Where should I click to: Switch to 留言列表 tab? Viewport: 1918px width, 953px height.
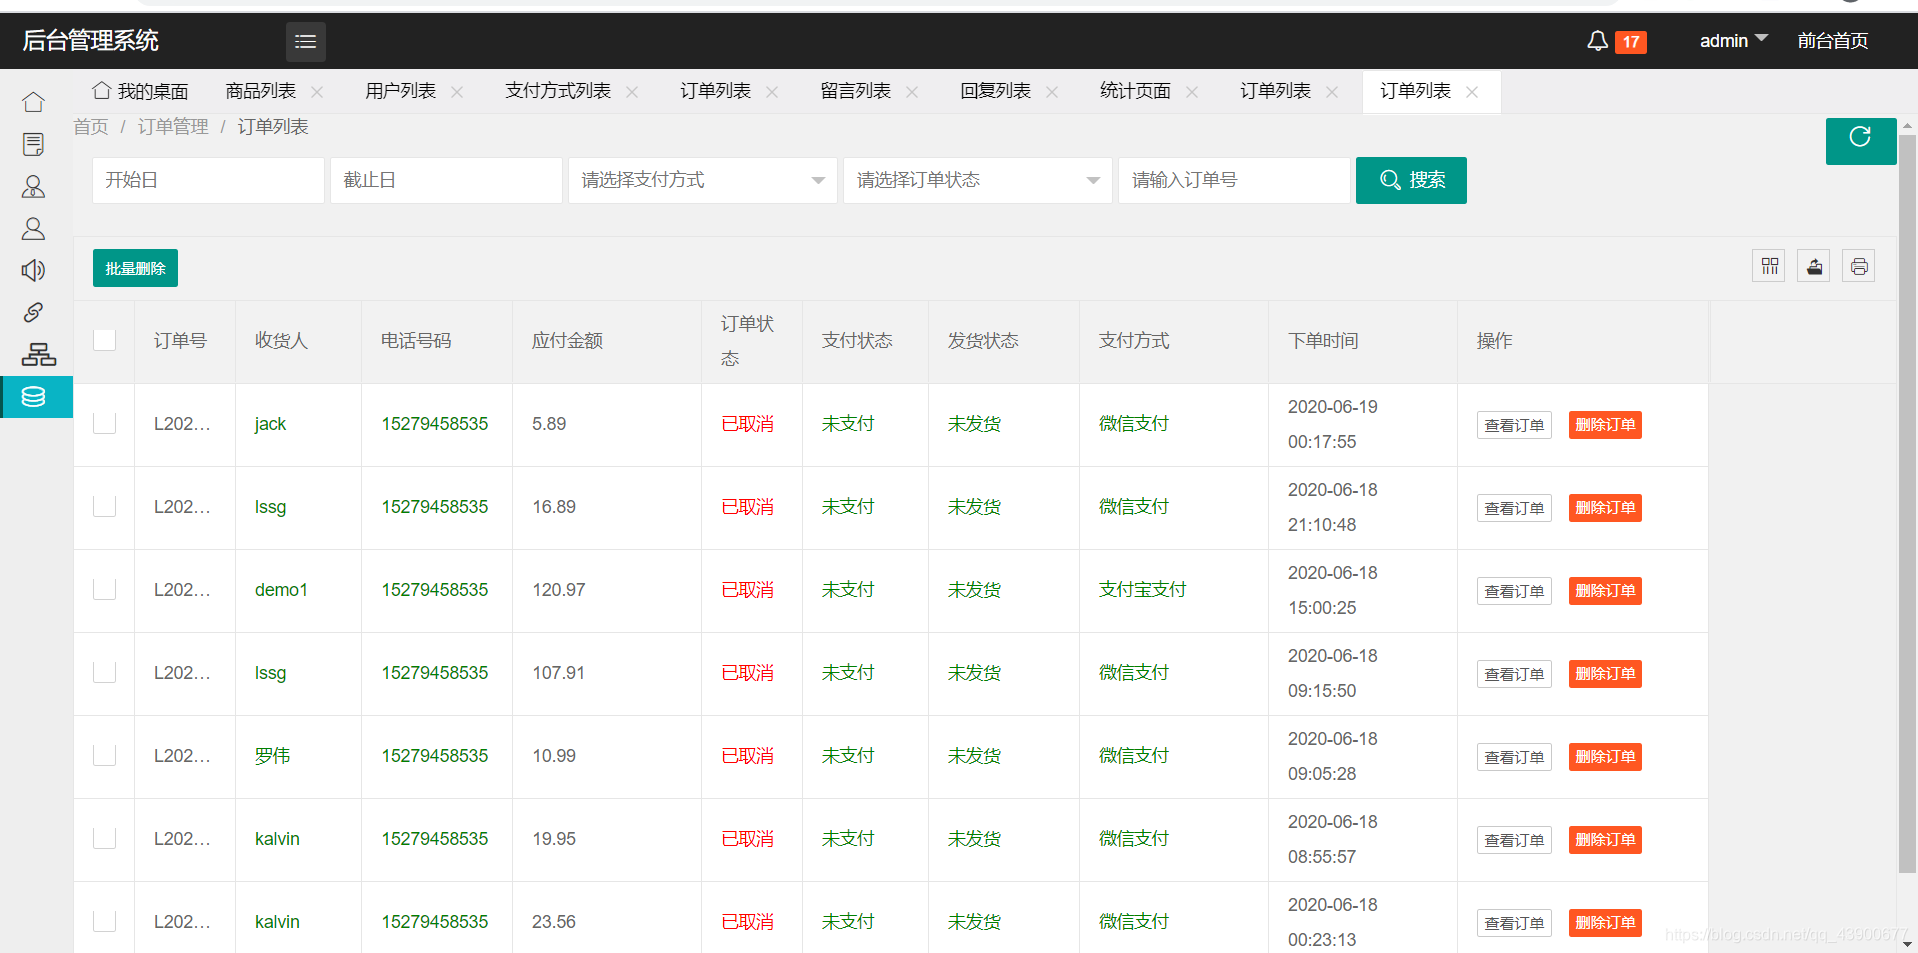856,91
